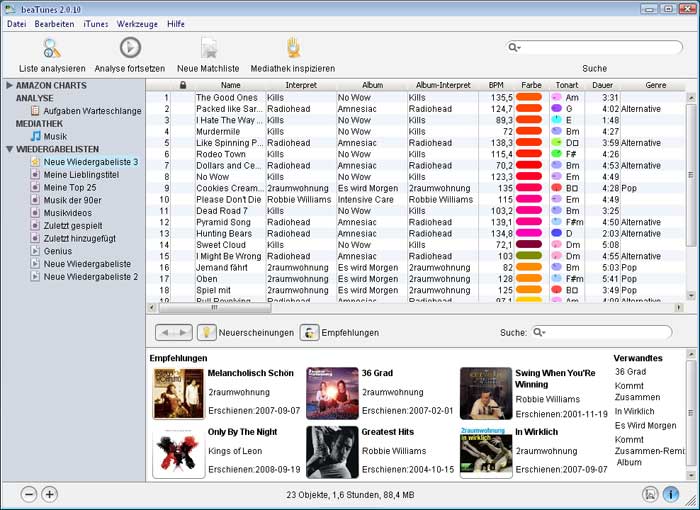Viewport: 700px width, 510px height.
Task: Open the Bearbeiten menu
Action: click(x=54, y=23)
